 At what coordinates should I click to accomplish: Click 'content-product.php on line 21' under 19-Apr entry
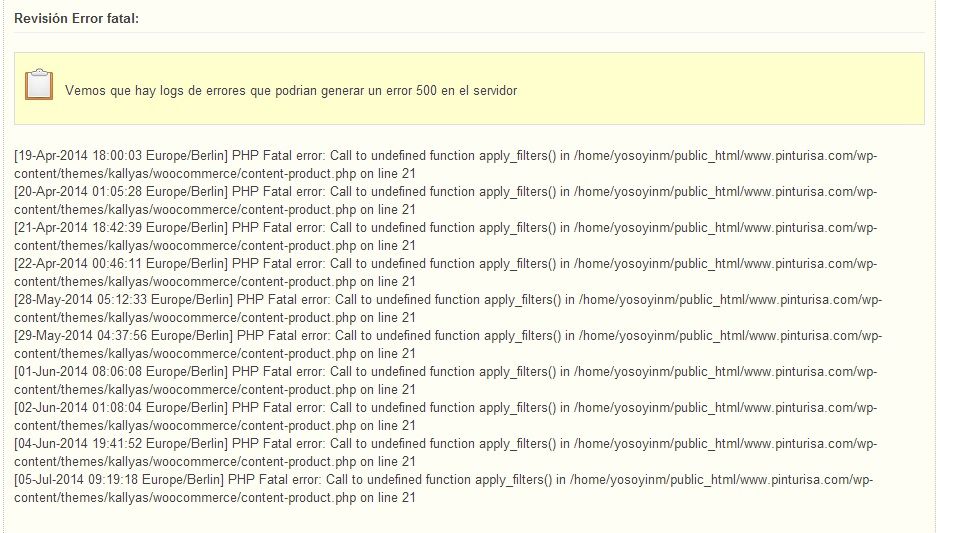click(328, 174)
